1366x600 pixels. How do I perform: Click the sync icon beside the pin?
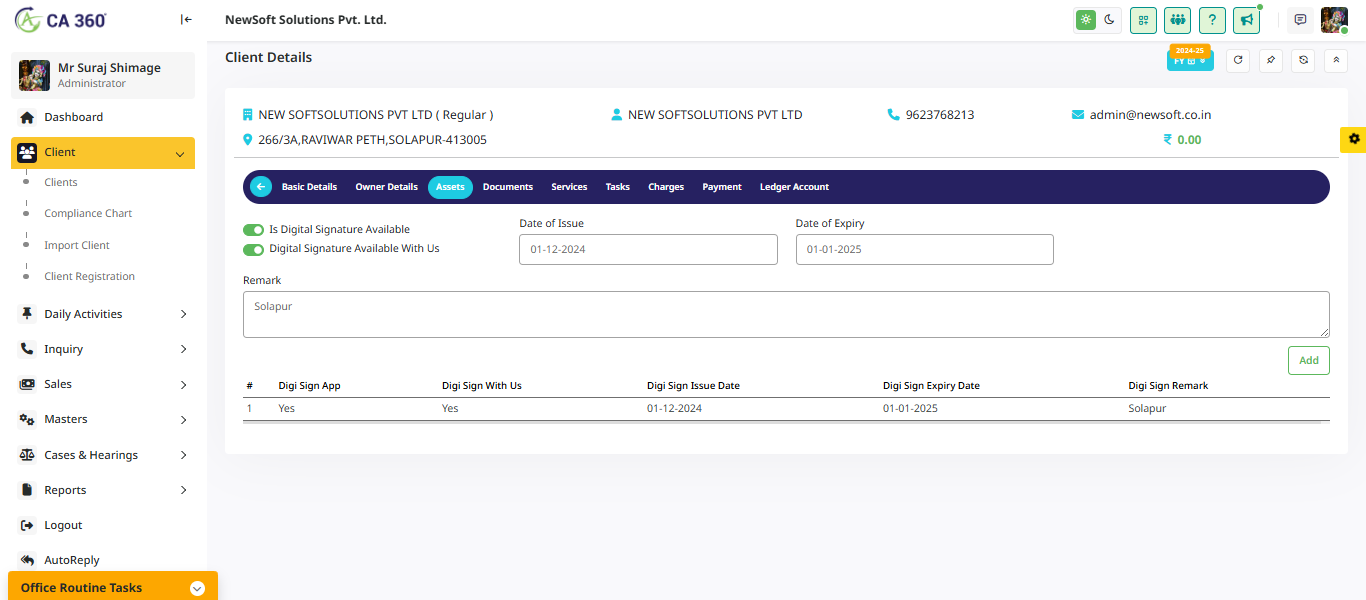1303,60
